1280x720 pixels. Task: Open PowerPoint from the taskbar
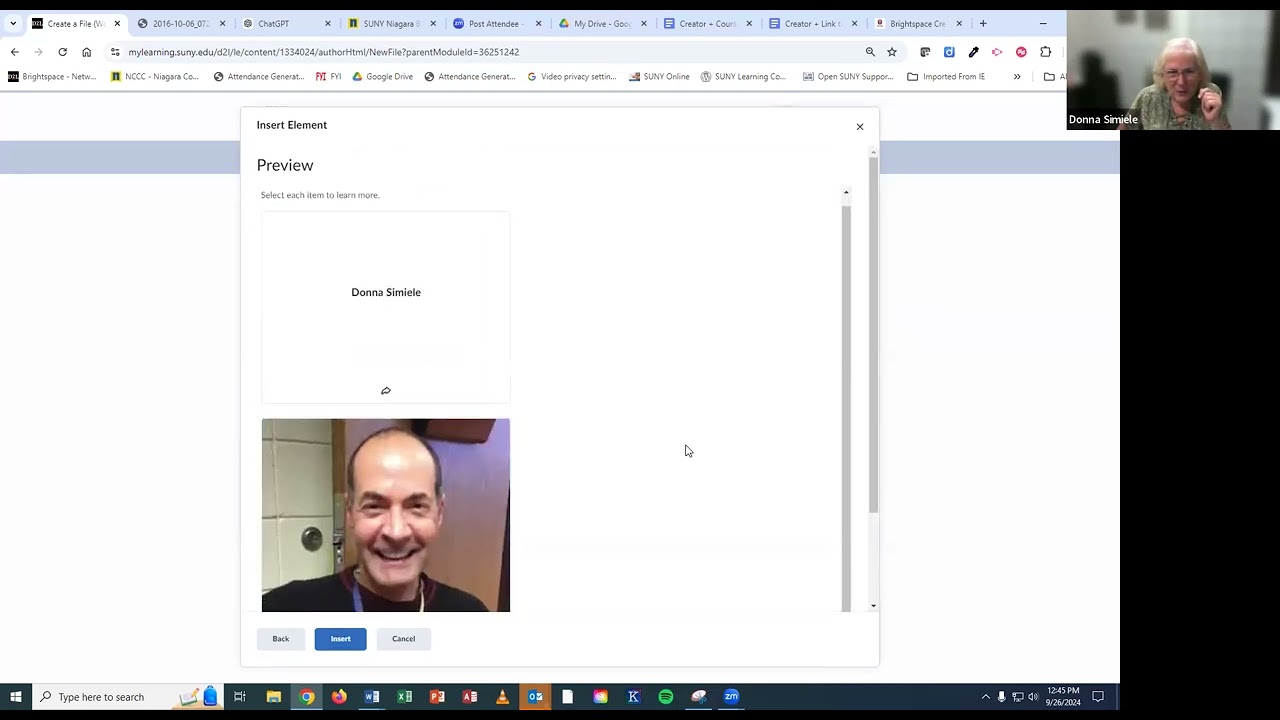(x=437, y=697)
